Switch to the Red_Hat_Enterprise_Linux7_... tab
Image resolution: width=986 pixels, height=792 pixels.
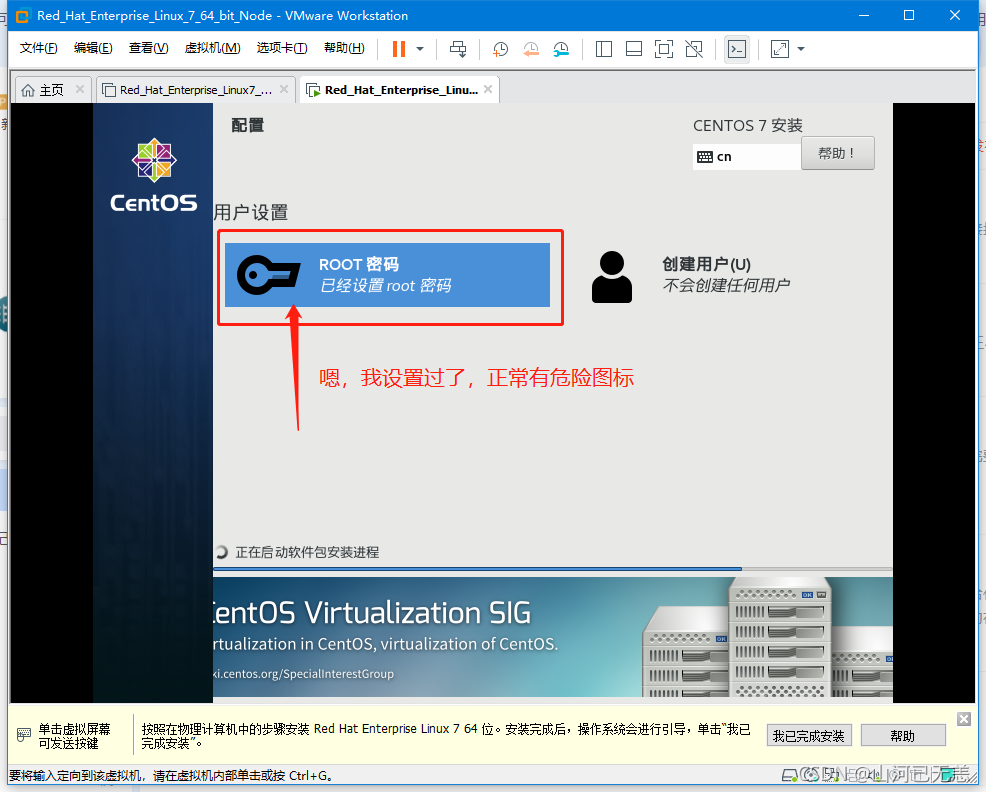196,90
